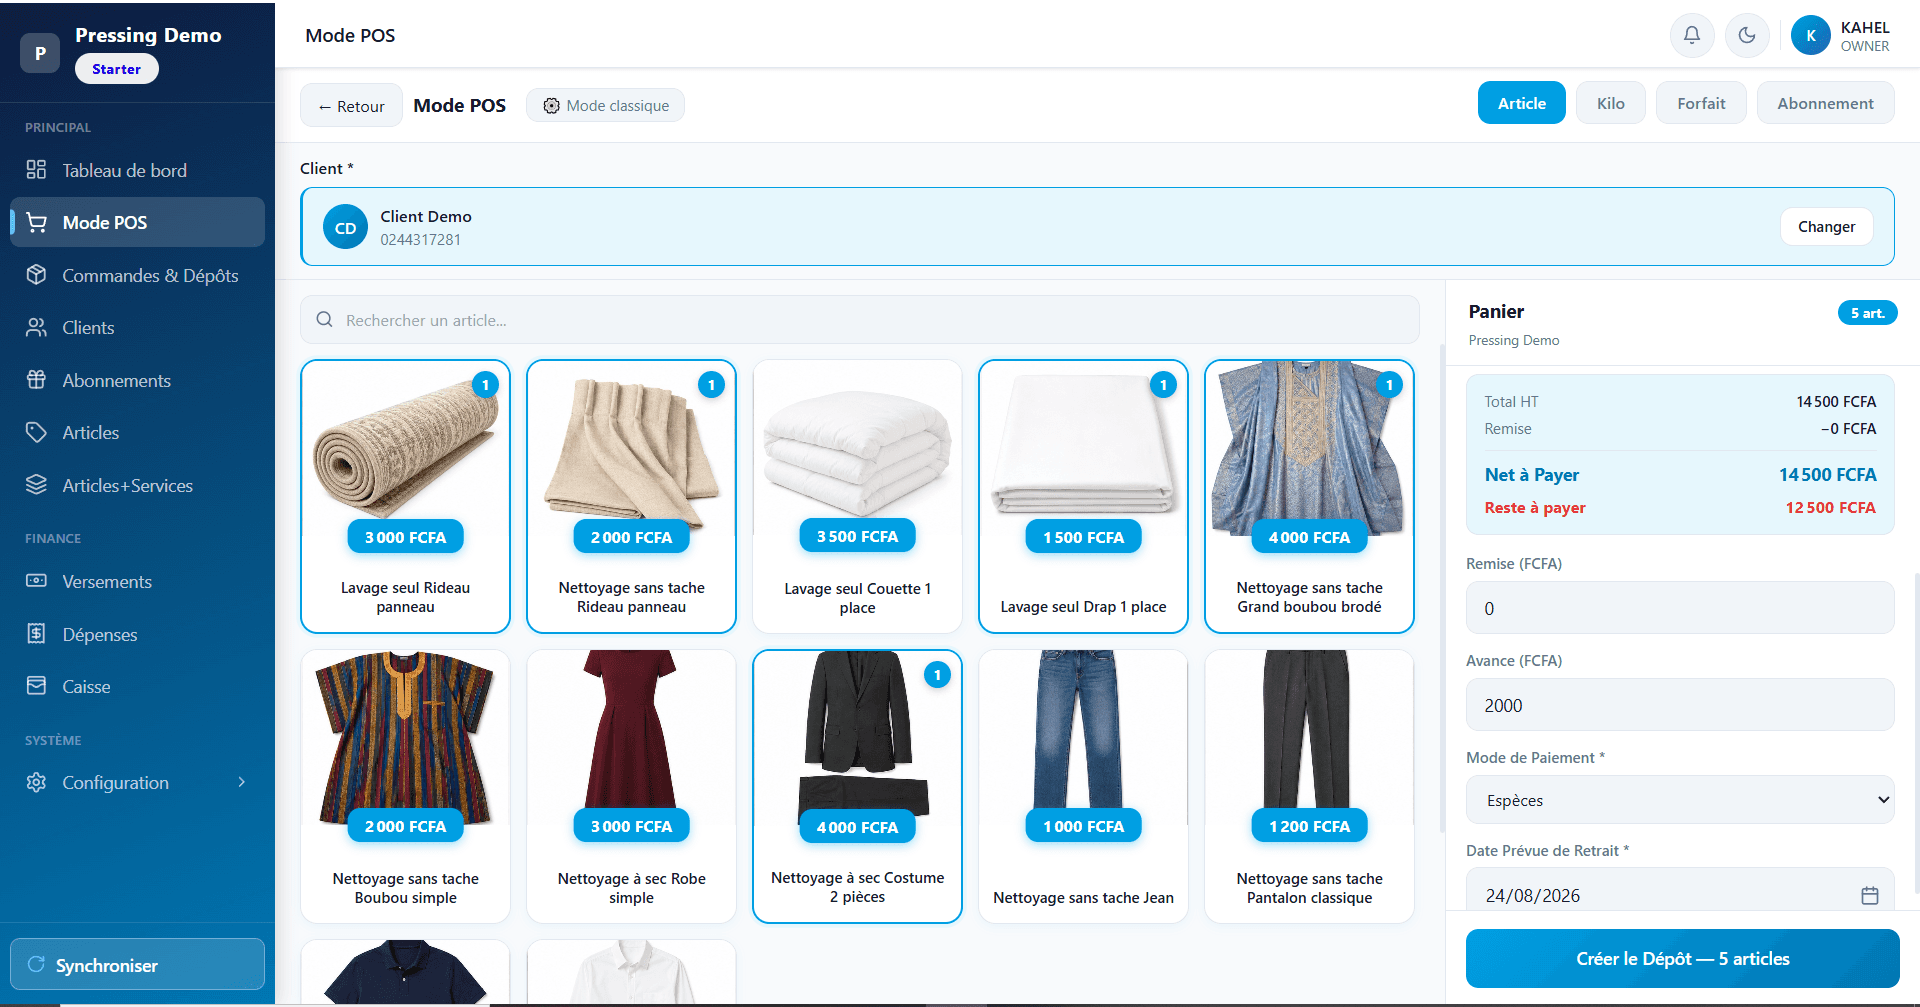Open the Mode de Paiement dropdown
The width and height of the screenshot is (1920, 1007).
pyautogui.click(x=1680, y=800)
